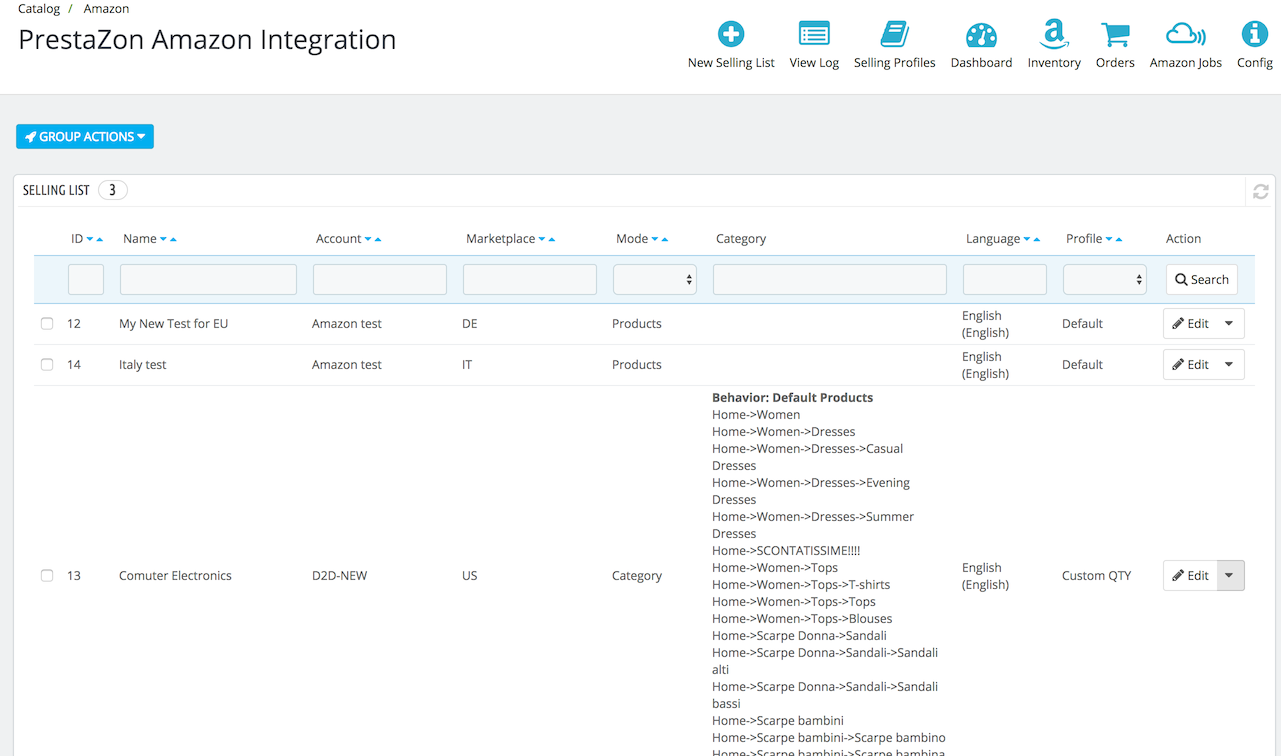The width and height of the screenshot is (1281, 756).
Task: Click the 'Custom QTY' profile cell
Action: [x=1097, y=576]
